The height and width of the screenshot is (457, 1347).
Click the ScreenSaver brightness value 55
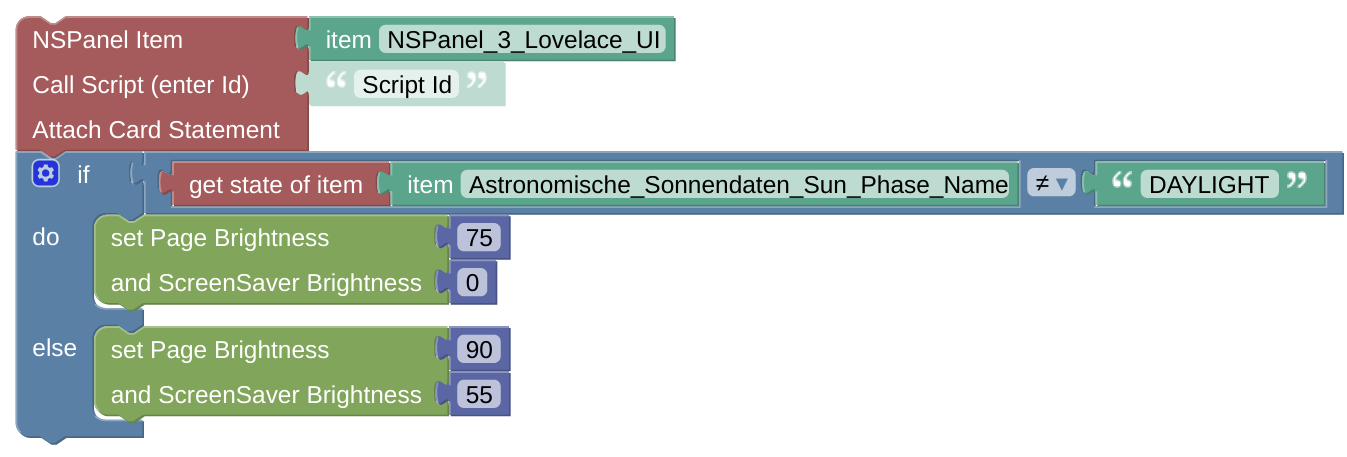tap(479, 395)
